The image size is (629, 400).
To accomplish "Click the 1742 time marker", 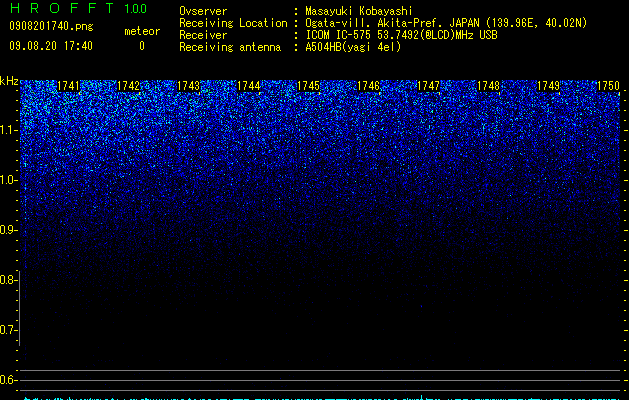I will (x=128, y=86).
